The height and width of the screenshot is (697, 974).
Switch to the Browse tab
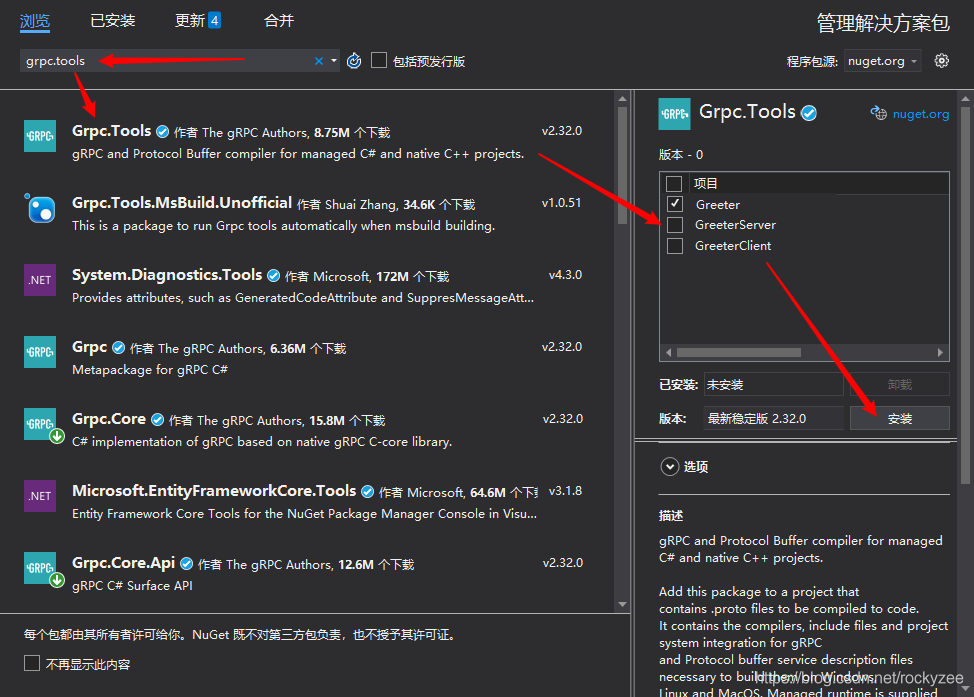35,21
